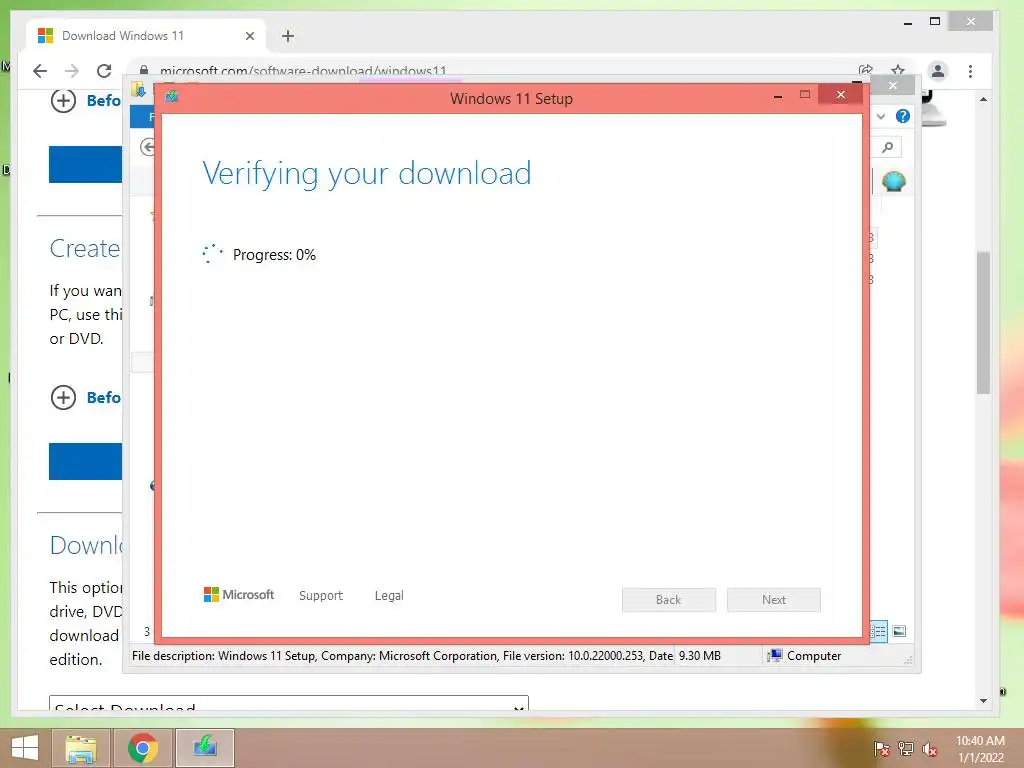Click the Action Center flag tray icon
Screen dimensions: 1024x768
click(x=882, y=748)
